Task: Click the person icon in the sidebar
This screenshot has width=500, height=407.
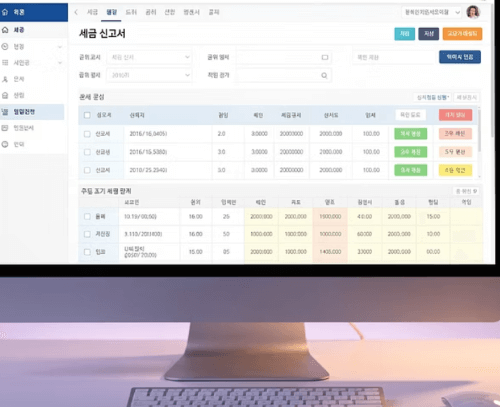Action: coord(5,79)
